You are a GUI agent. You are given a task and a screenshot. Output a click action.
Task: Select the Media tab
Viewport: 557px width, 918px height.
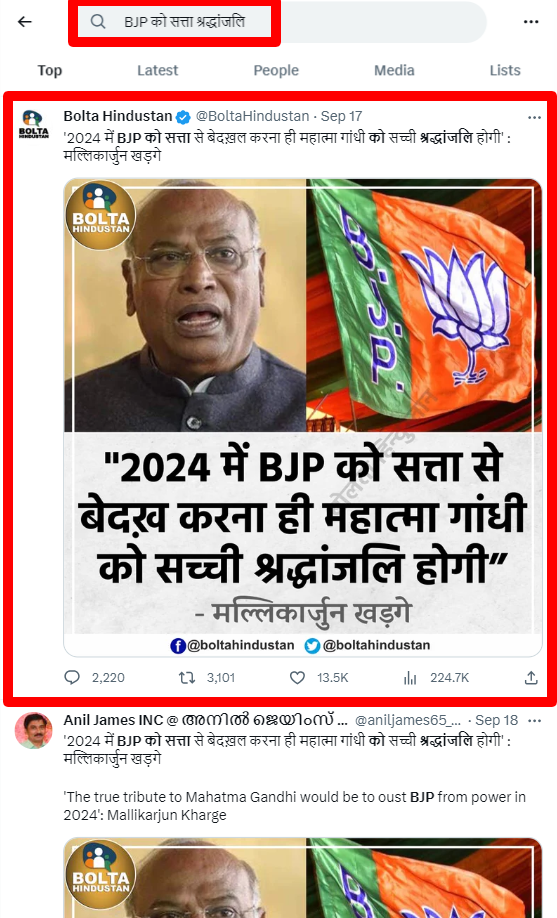394,70
